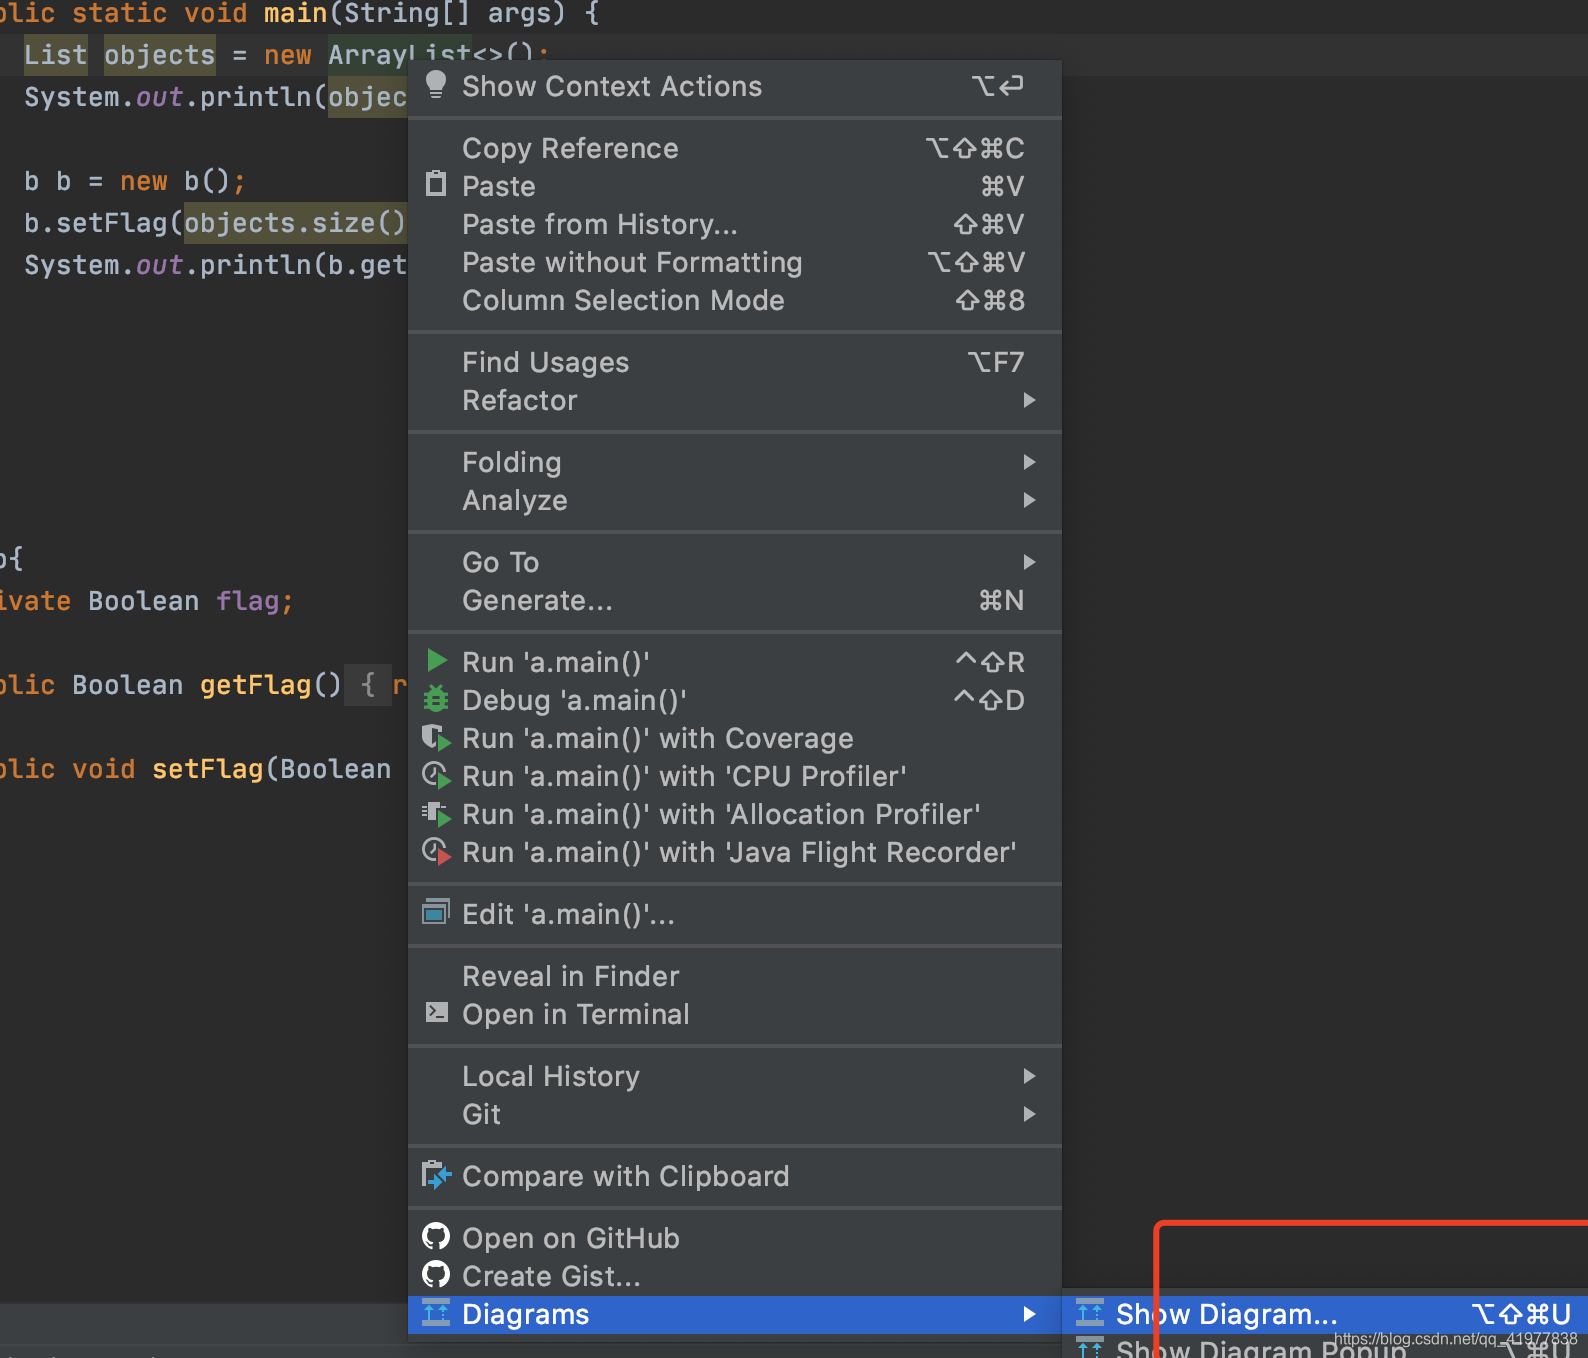Choose Debug 'a.main()'
Viewport: 1588px width, 1358px height.
click(735, 700)
